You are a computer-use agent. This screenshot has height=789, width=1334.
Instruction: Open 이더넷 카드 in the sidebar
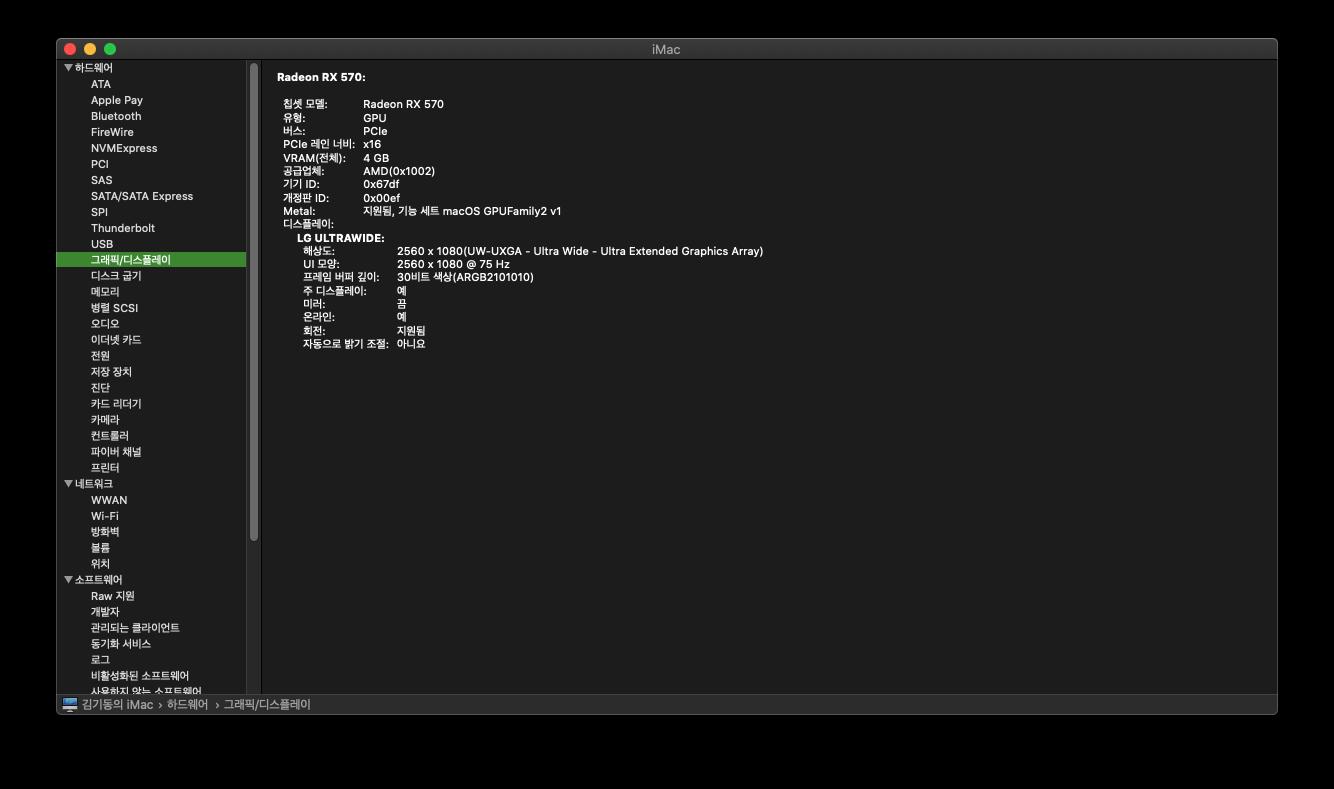[116, 340]
